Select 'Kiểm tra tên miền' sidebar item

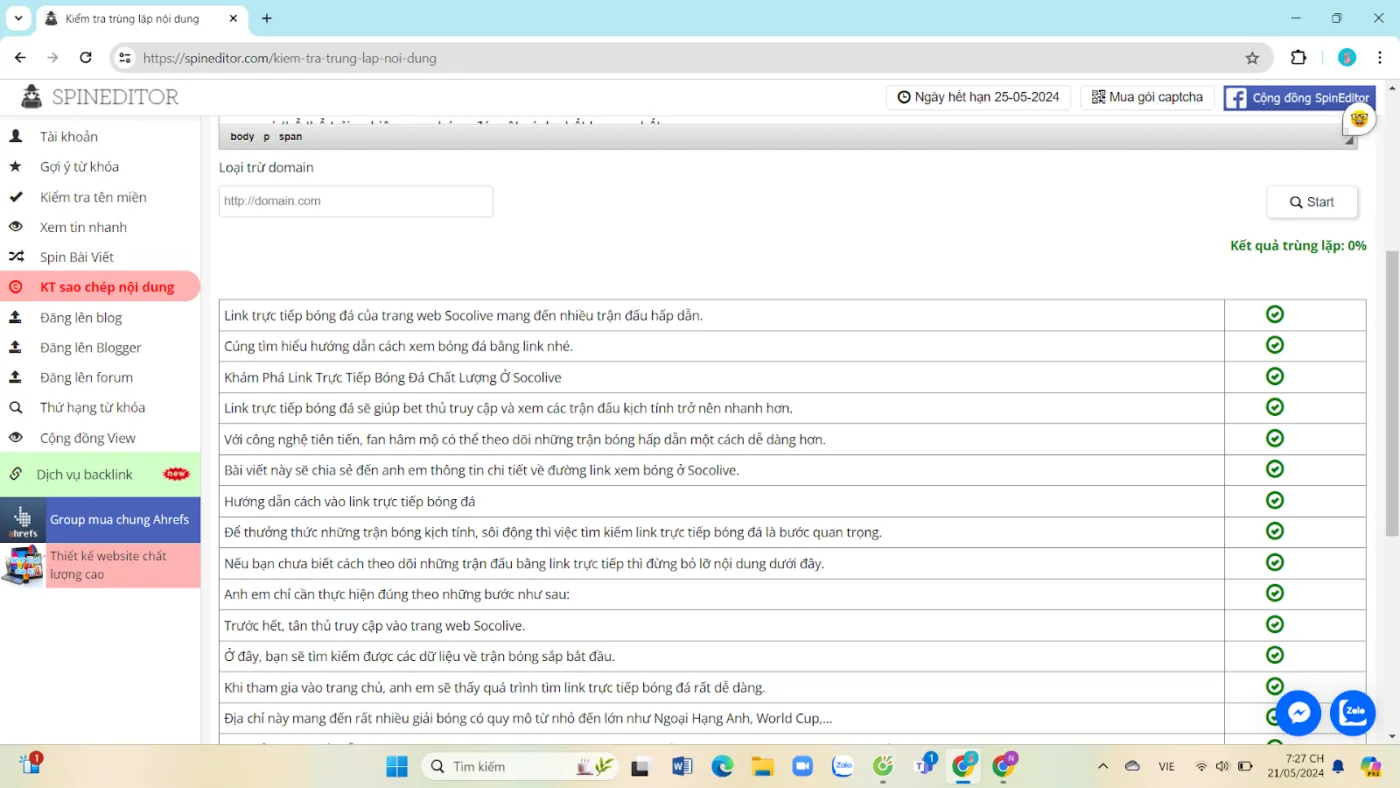[x=93, y=197]
